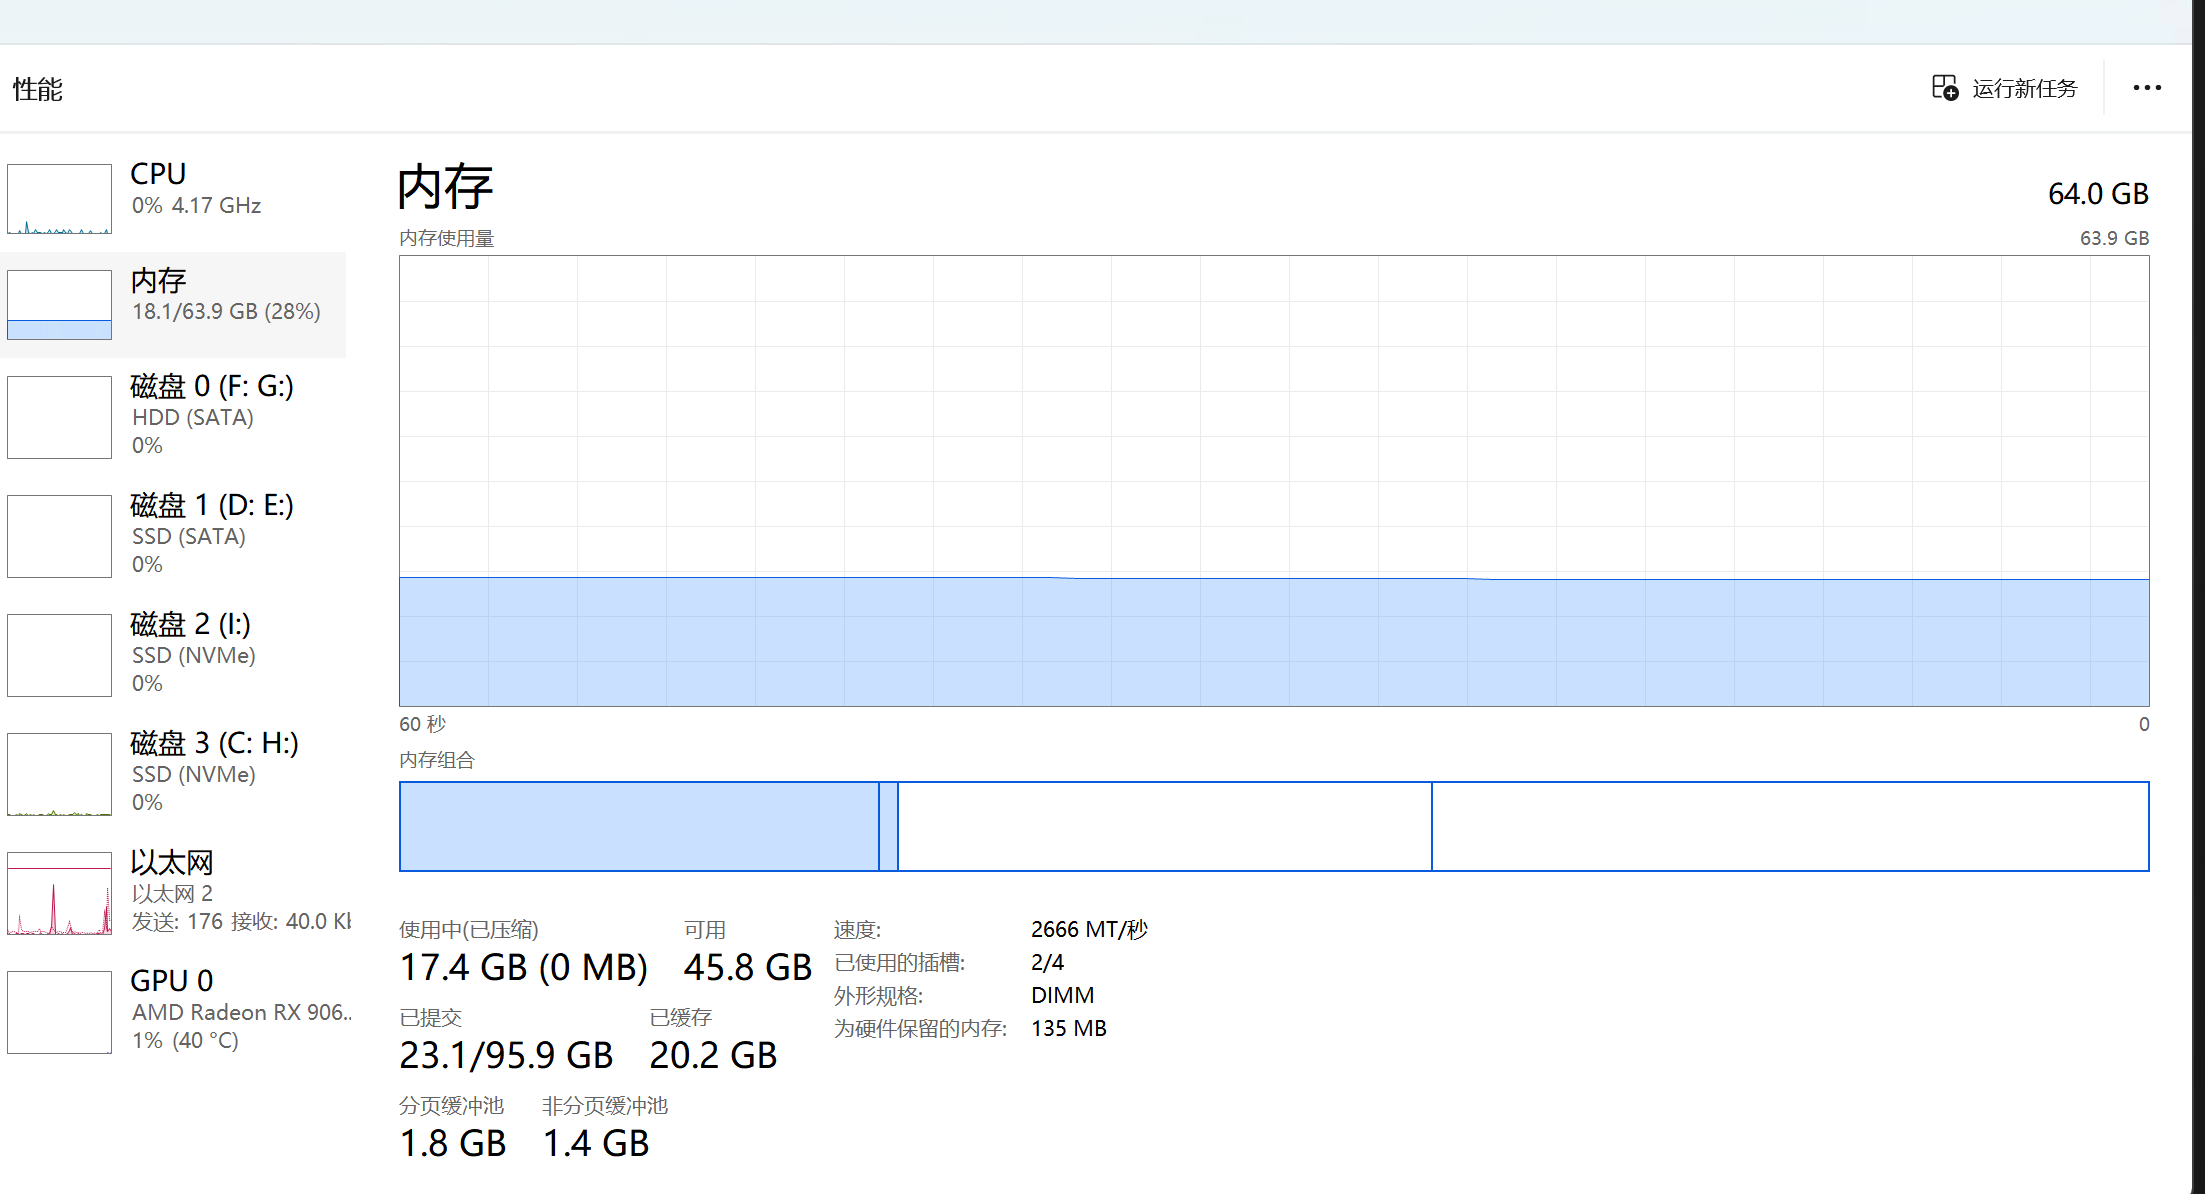Click the memory sidebar usage thumbnail

(x=59, y=305)
